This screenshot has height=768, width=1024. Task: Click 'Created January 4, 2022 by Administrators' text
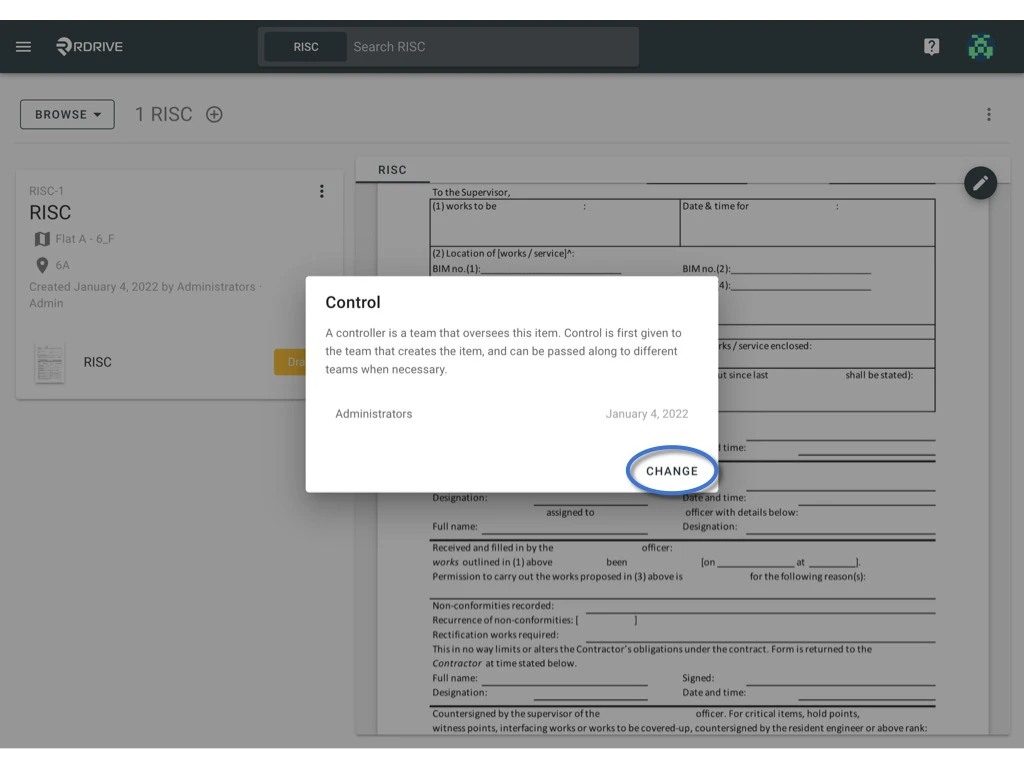click(x=142, y=287)
